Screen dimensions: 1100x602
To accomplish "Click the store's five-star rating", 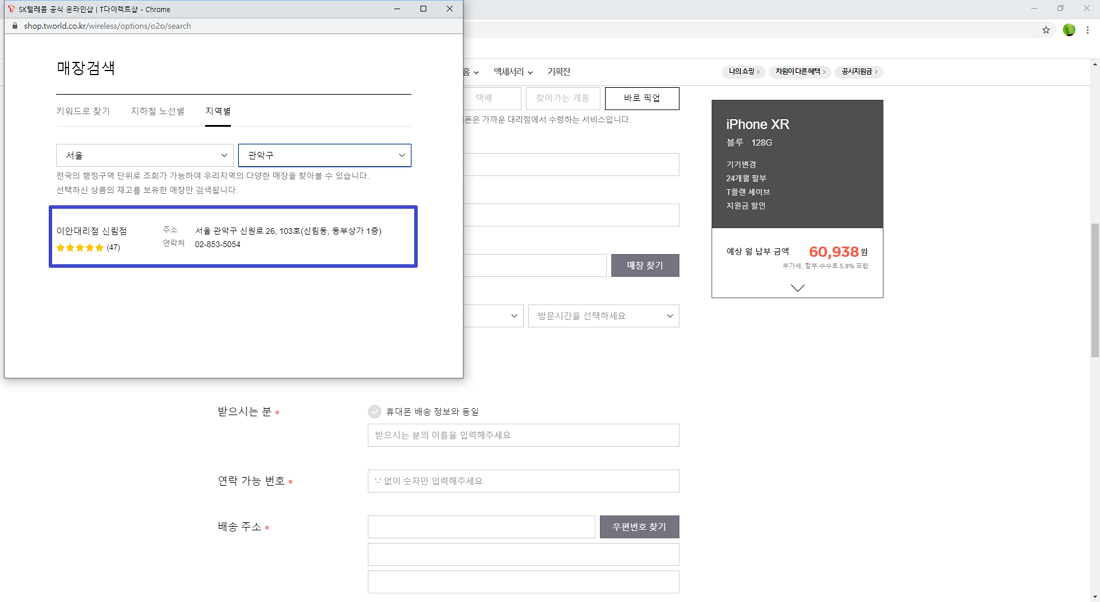I will [x=79, y=248].
